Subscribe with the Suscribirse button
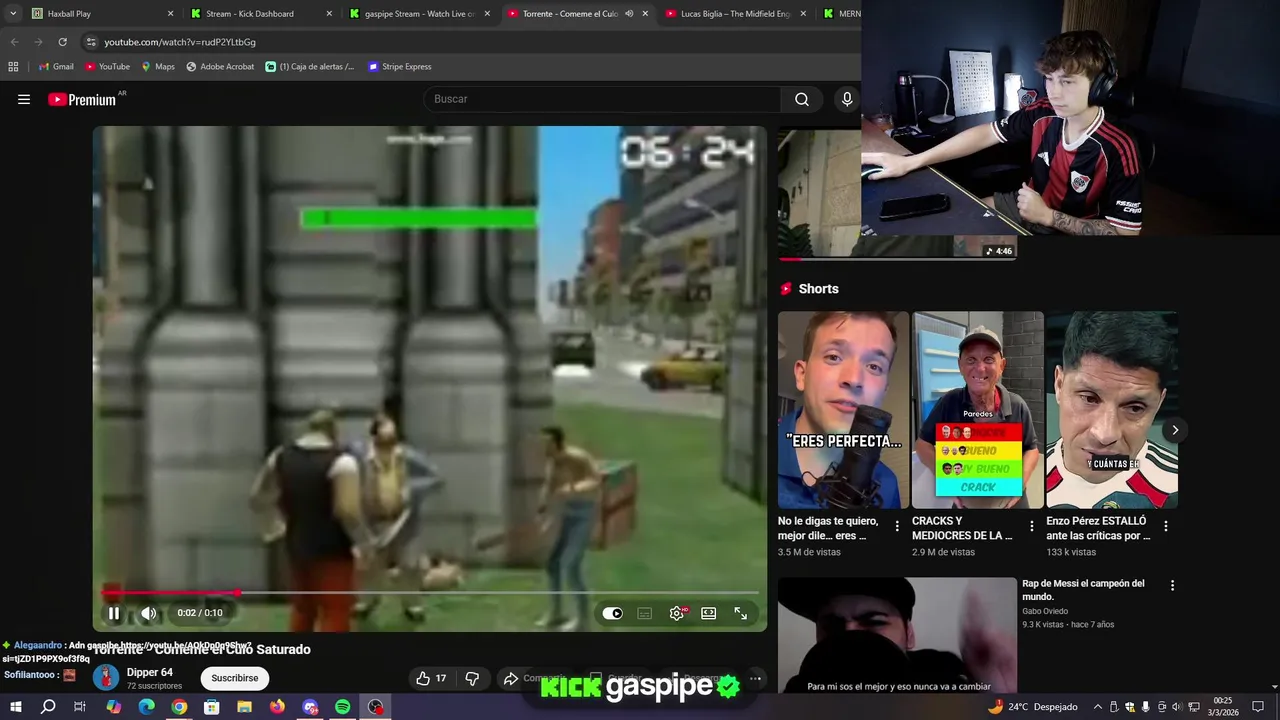Screen dimensions: 1280x720 point(235,678)
